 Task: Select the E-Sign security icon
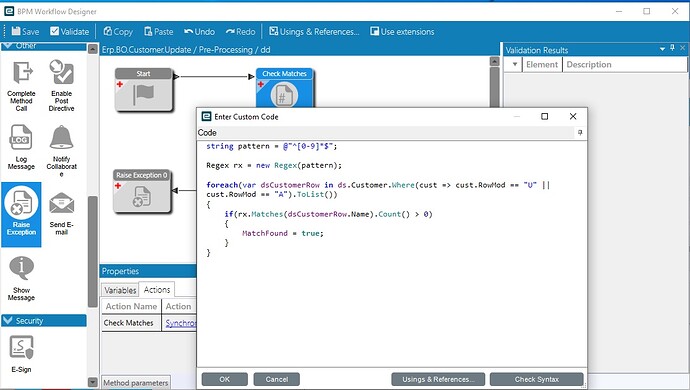22,348
